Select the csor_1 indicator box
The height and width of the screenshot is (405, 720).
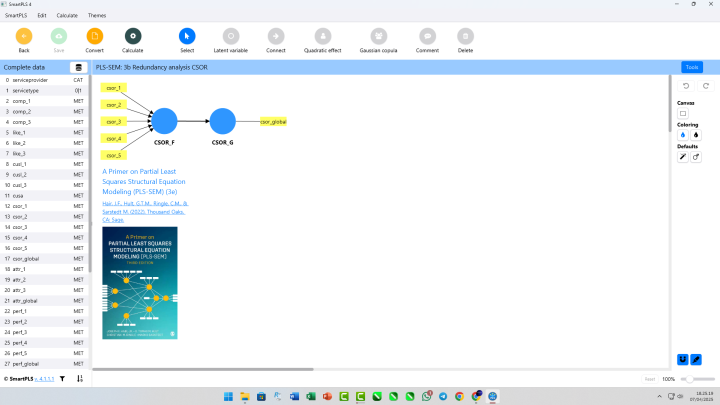coord(113,88)
